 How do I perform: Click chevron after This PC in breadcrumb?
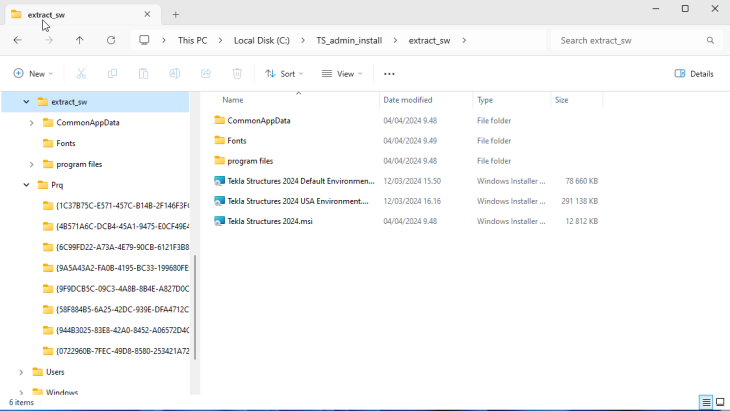point(220,40)
